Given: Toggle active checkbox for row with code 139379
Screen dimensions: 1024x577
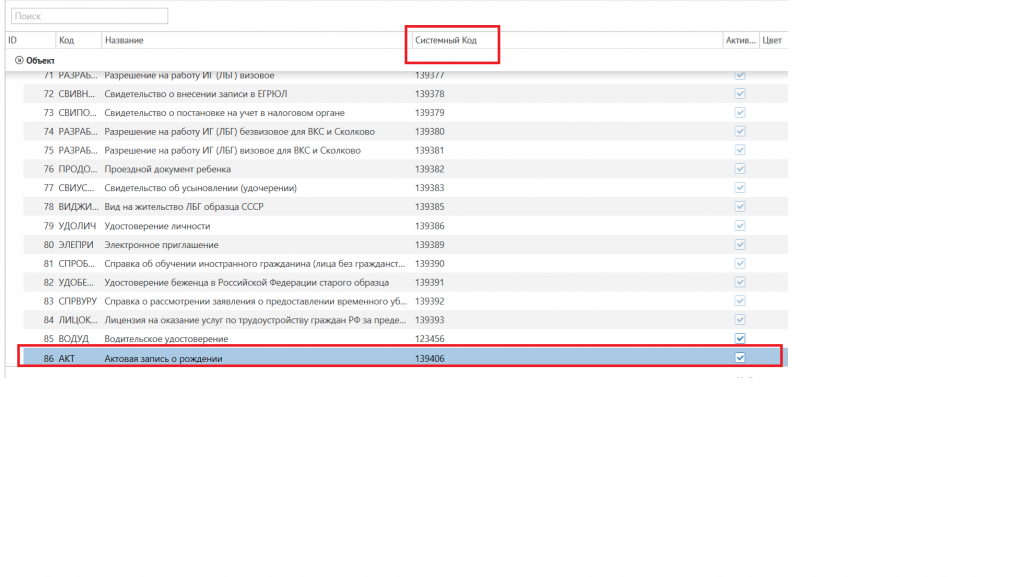Looking at the screenshot, I should 740,113.
